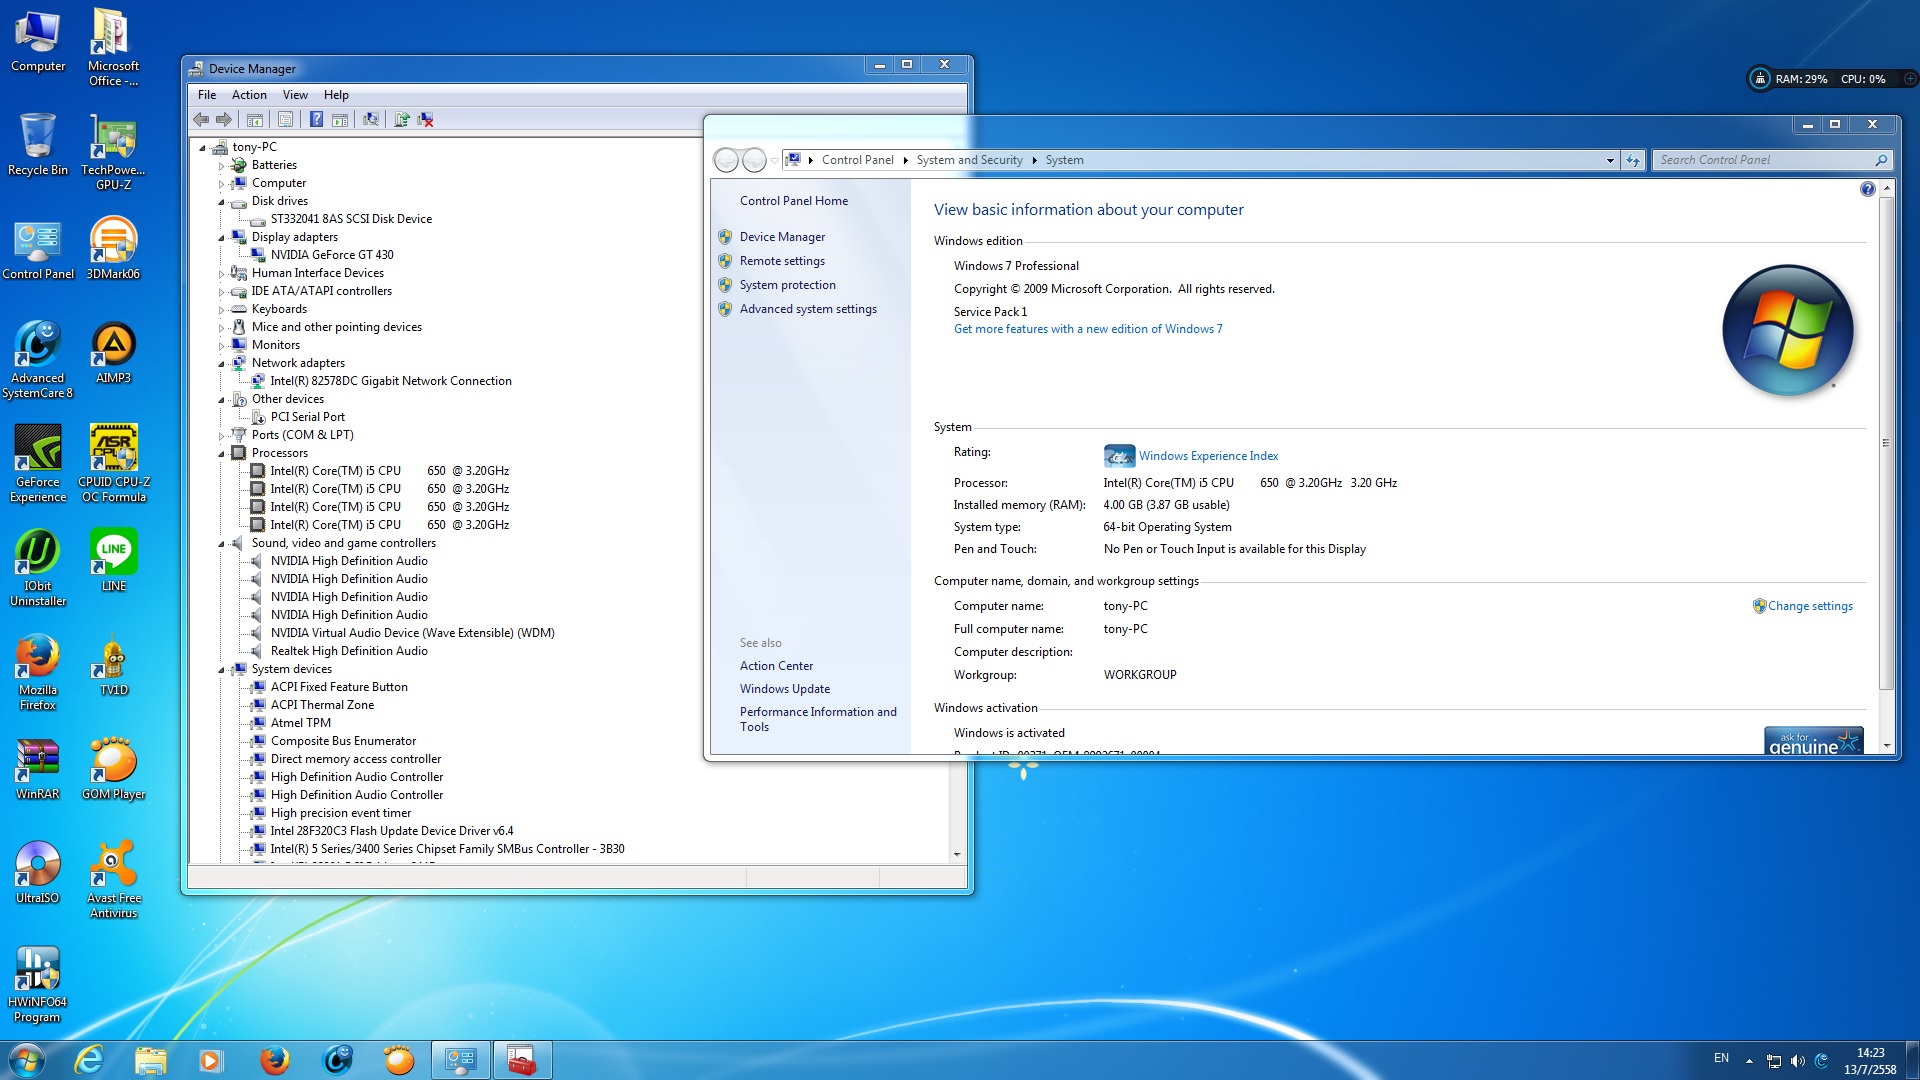The height and width of the screenshot is (1080, 1920).
Task: Click the blue Help toolbar icon
Action: click(x=316, y=120)
